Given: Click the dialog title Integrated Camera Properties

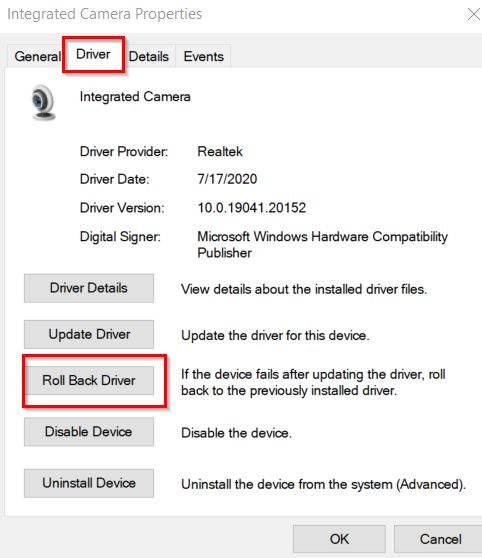Looking at the screenshot, I should 105,14.
